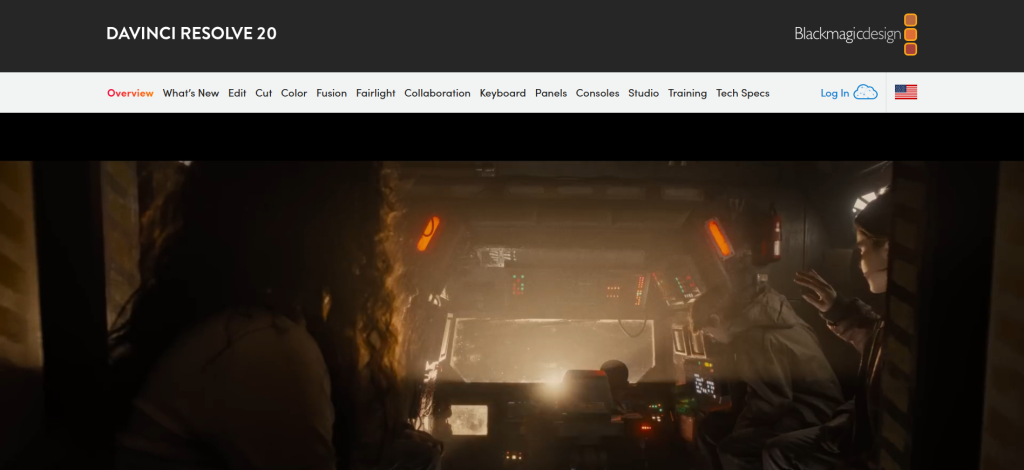Go to the What's New page
Viewport: 1024px width, 470px height.
click(x=190, y=93)
